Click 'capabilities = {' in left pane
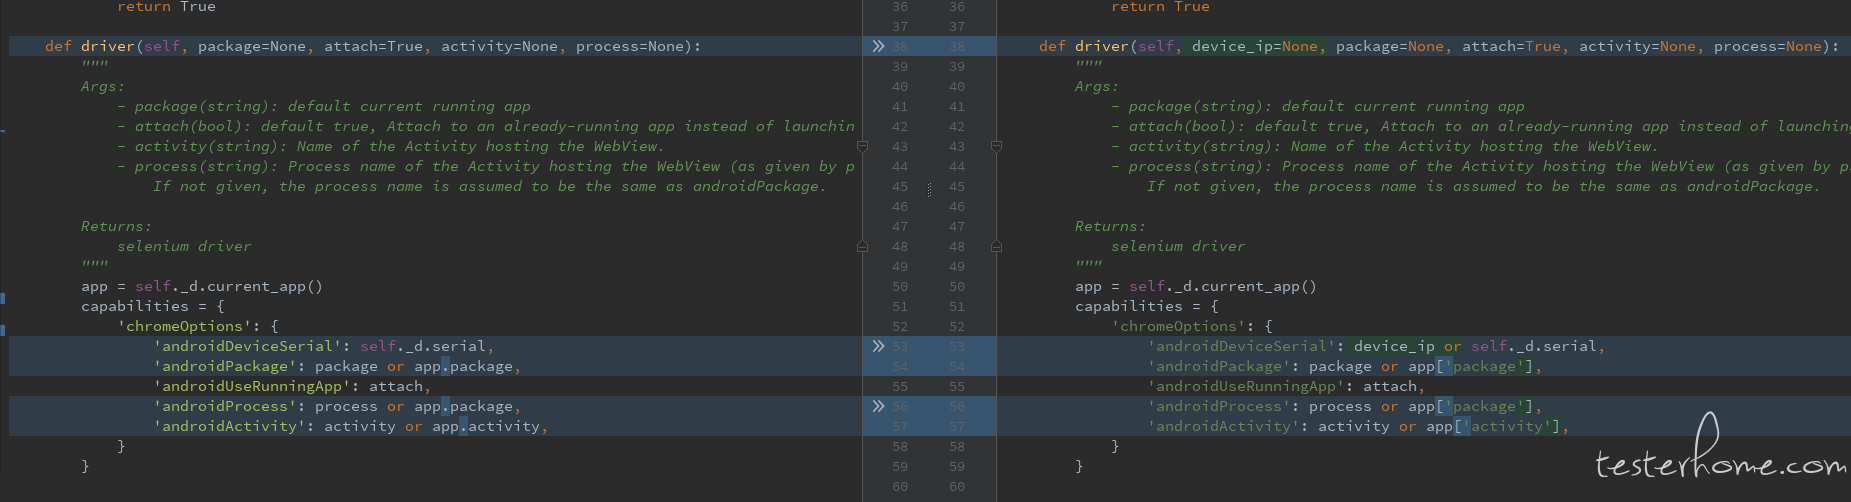1851x502 pixels. click(153, 306)
